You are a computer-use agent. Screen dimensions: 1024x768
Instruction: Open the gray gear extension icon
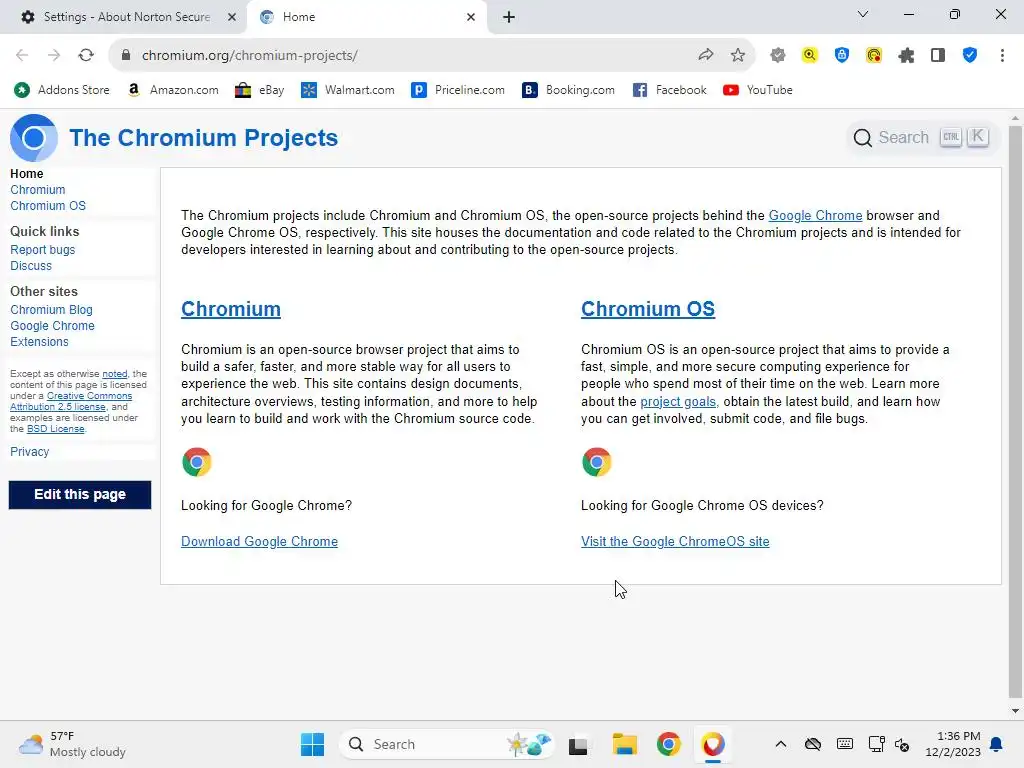[778, 56]
